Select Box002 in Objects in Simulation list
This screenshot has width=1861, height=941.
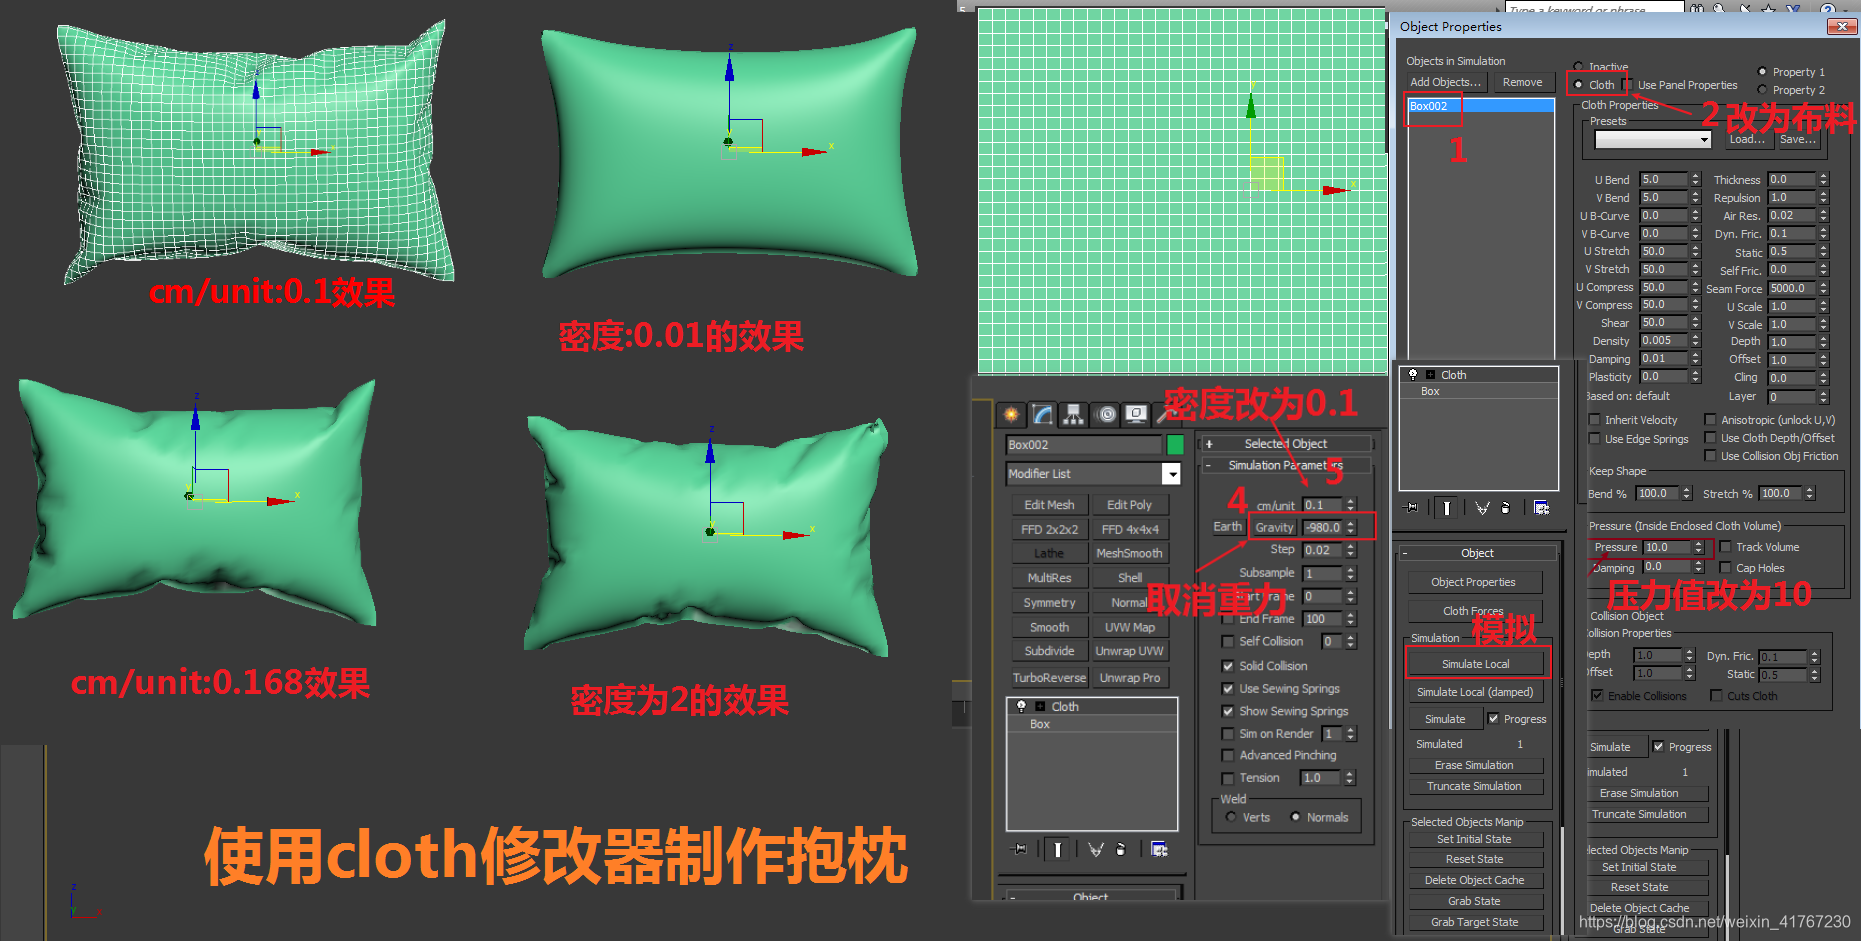[1480, 106]
